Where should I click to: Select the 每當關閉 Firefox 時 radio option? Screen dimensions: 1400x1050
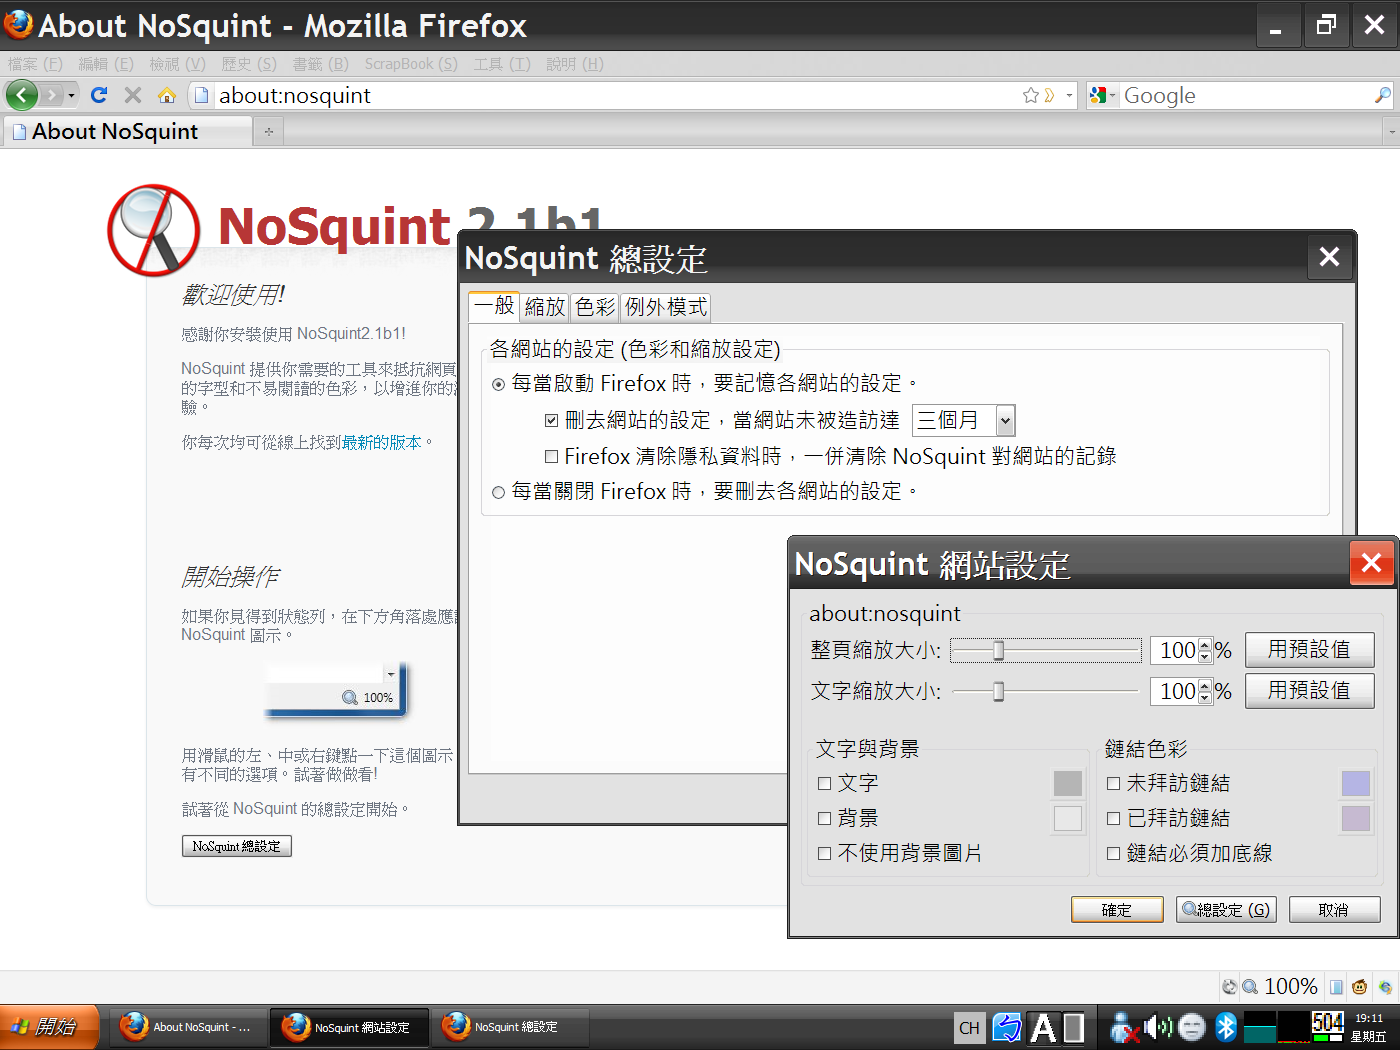[x=499, y=492]
